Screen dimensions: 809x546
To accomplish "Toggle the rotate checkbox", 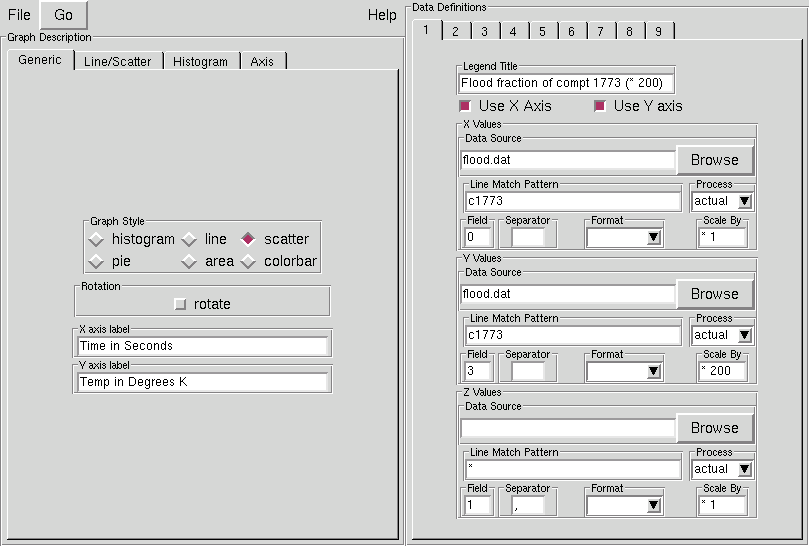I will tap(181, 305).
